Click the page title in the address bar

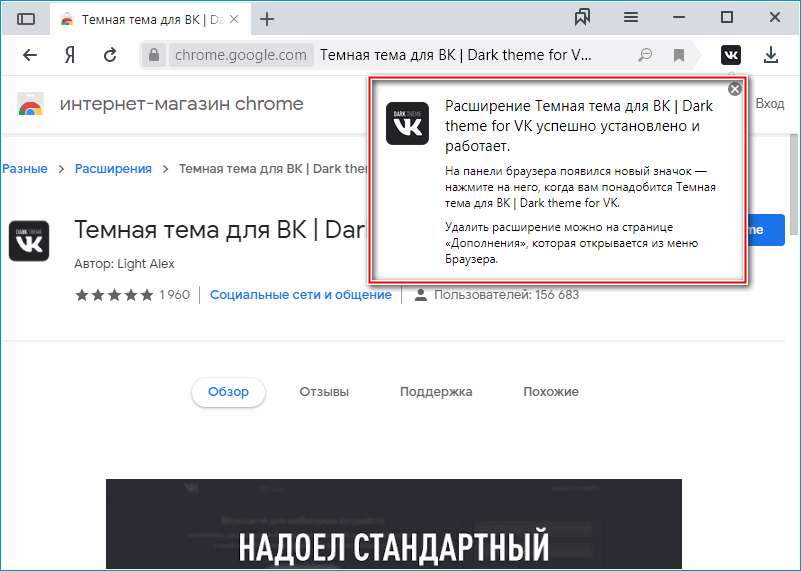click(456, 55)
